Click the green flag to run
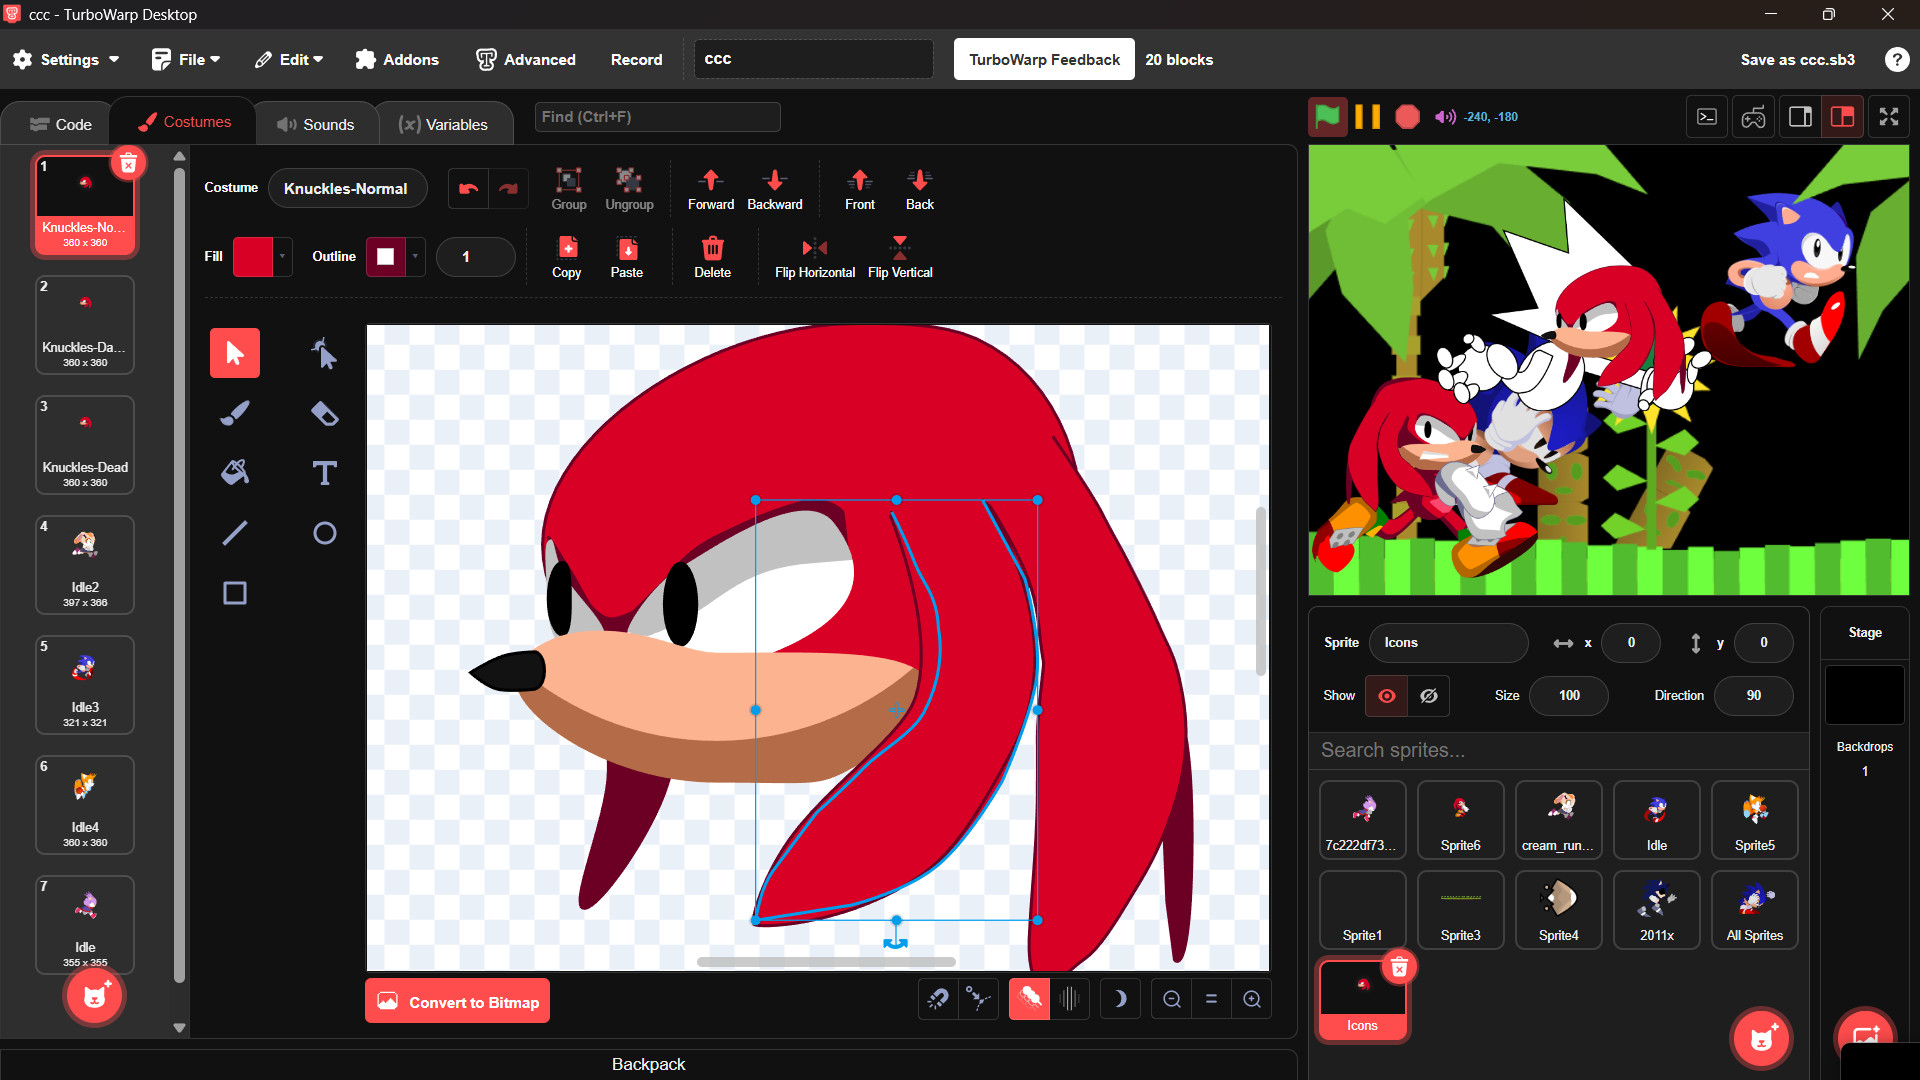Image resolution: width=1920 pixels, height=1080 pixels. pyautogui.click(x=1327, y=117)
